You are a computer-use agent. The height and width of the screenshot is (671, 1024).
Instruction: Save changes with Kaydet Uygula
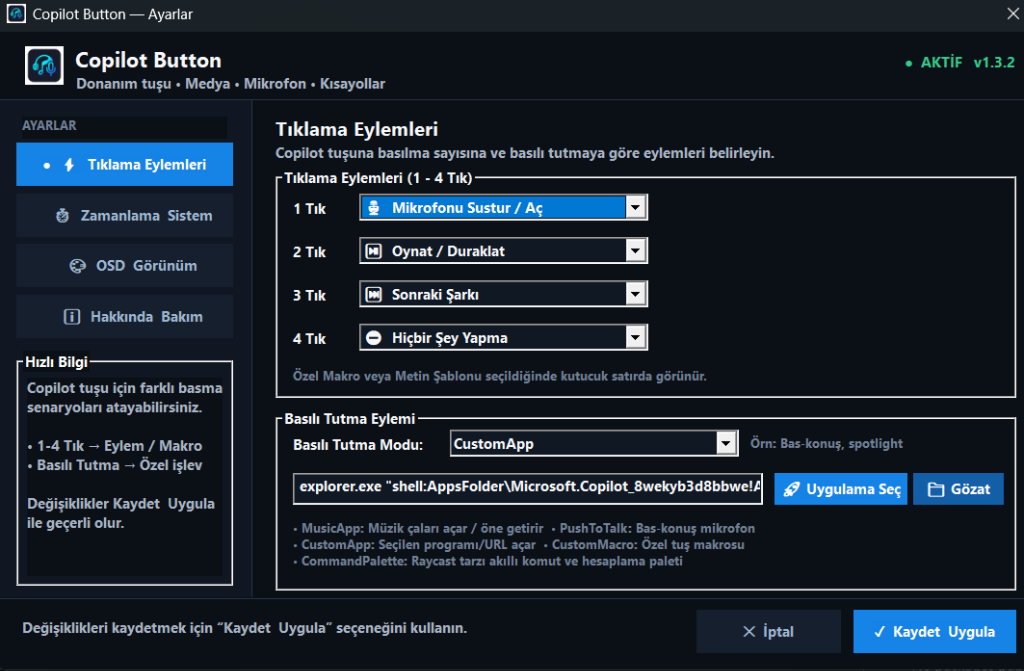click(x=935, y=632)
